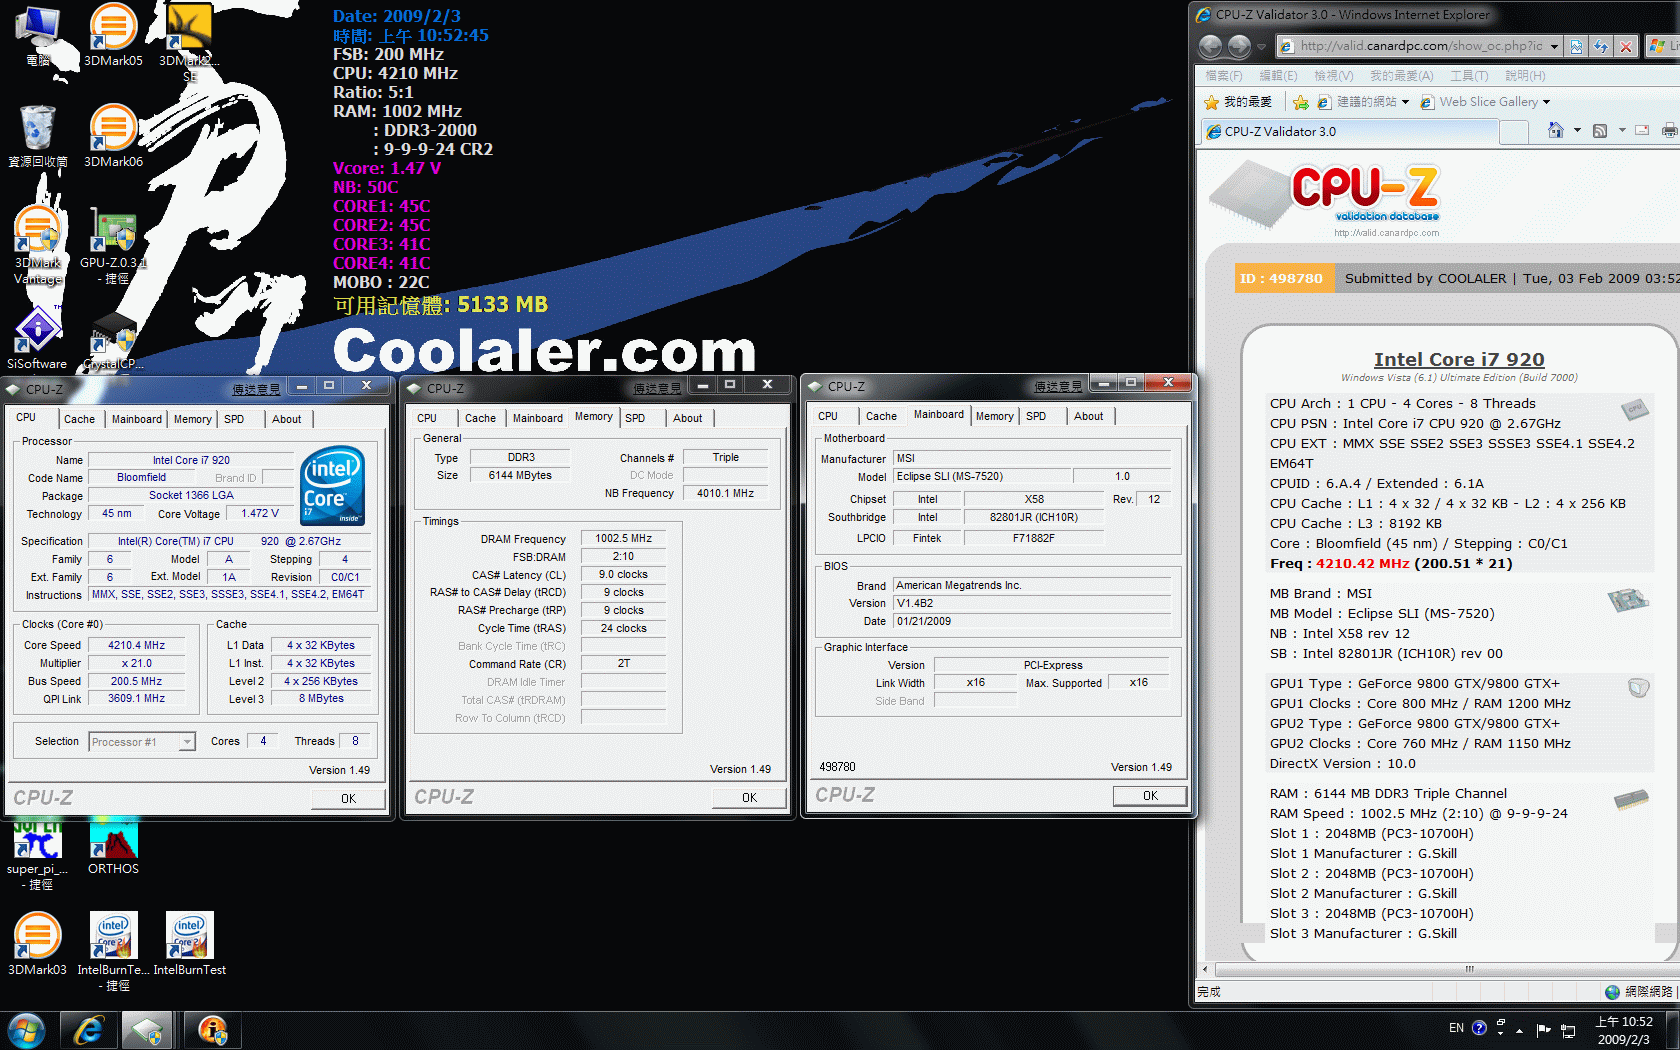Click the Print icon in IE toolbar
The width and height of the screenshot is (1680, 1050).
coord(1669,130)
